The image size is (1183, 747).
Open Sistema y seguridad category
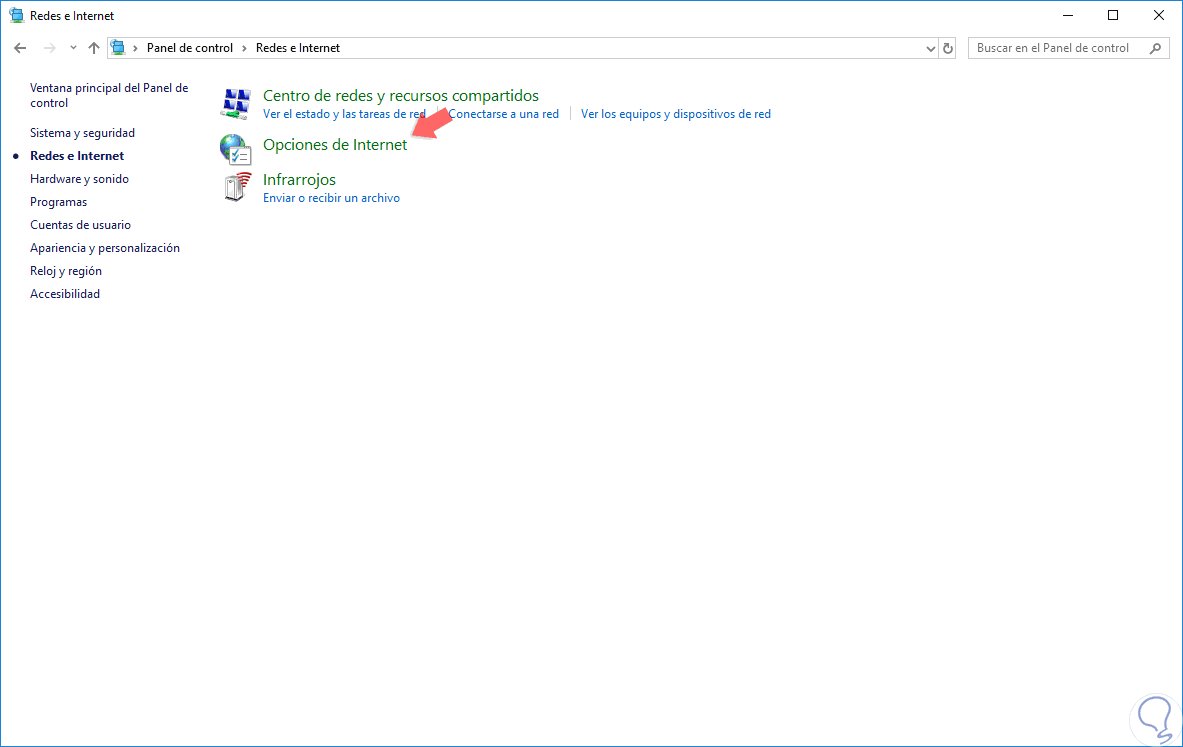(x=82, y=133)
